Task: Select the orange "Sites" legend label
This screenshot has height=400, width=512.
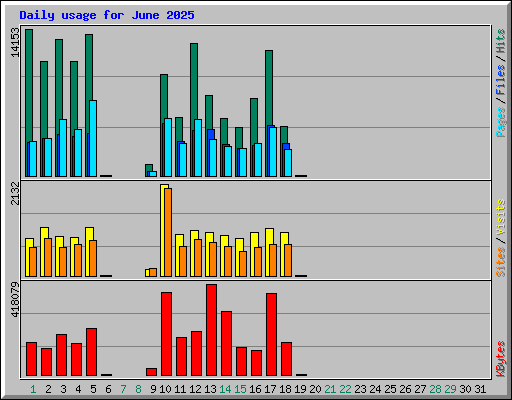Action: coord(501,262)
